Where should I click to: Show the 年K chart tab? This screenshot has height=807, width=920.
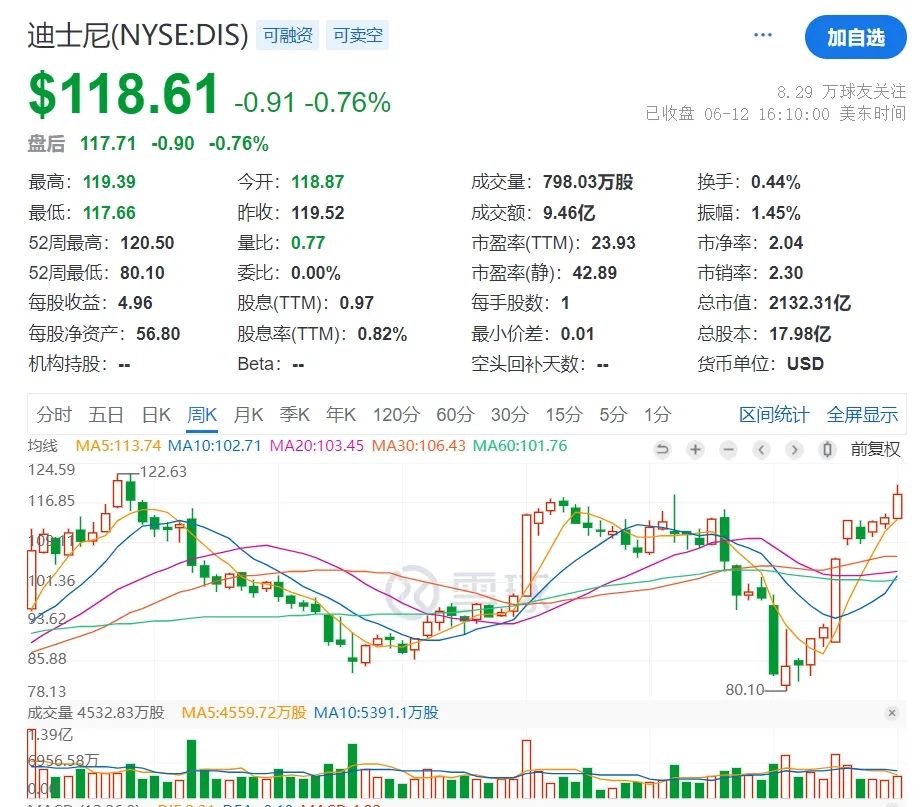[x=341, y=415]
